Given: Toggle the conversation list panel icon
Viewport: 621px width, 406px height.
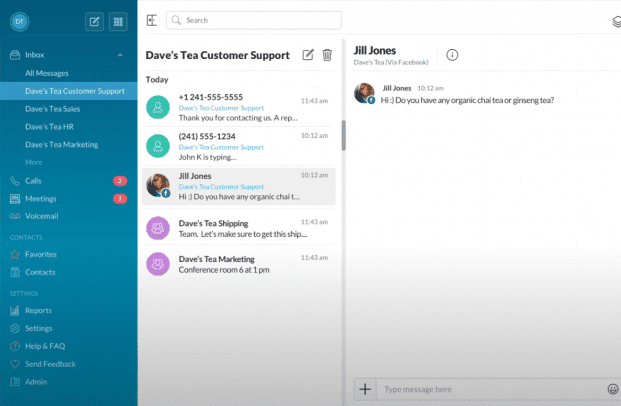Looking at the screenshot, I should (x=151, y=20).
